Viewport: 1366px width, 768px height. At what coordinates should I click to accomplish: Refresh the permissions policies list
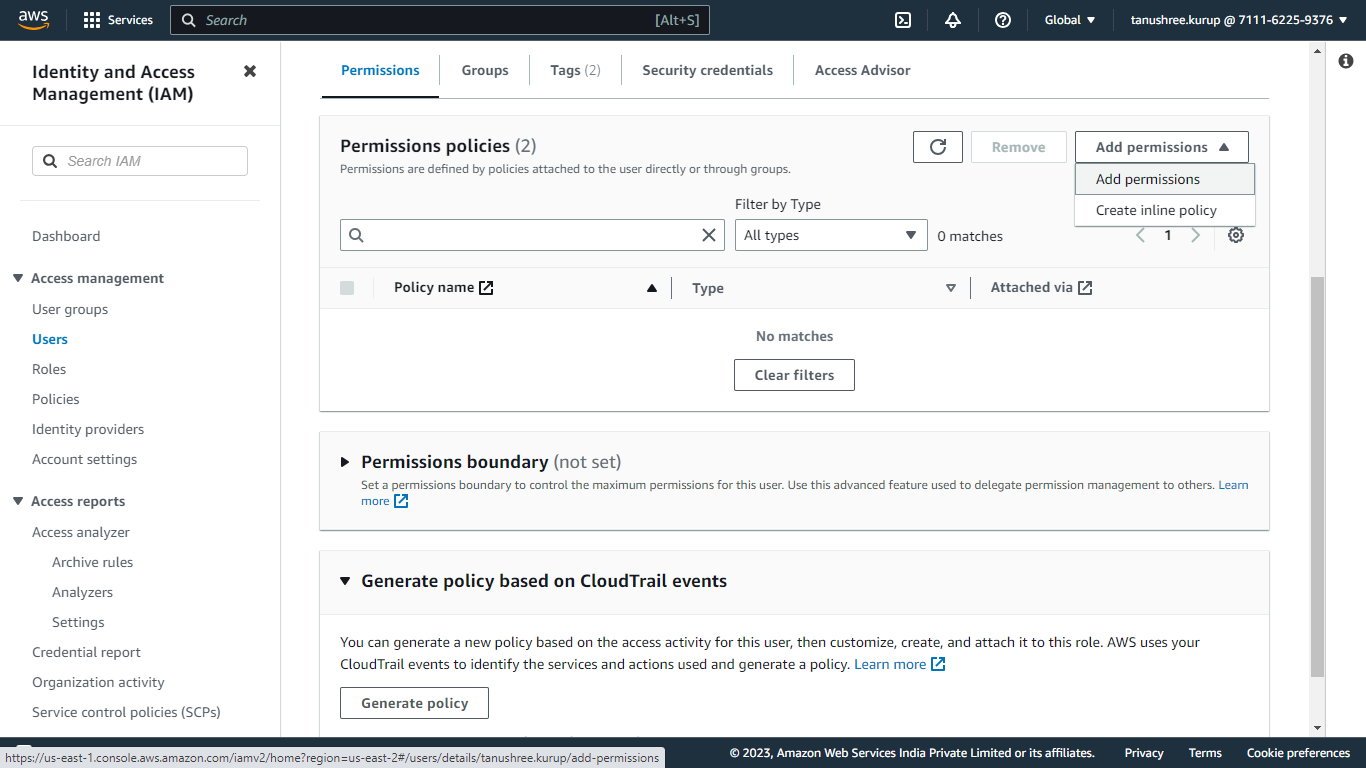pyautogui.click(x=938, y=147)
